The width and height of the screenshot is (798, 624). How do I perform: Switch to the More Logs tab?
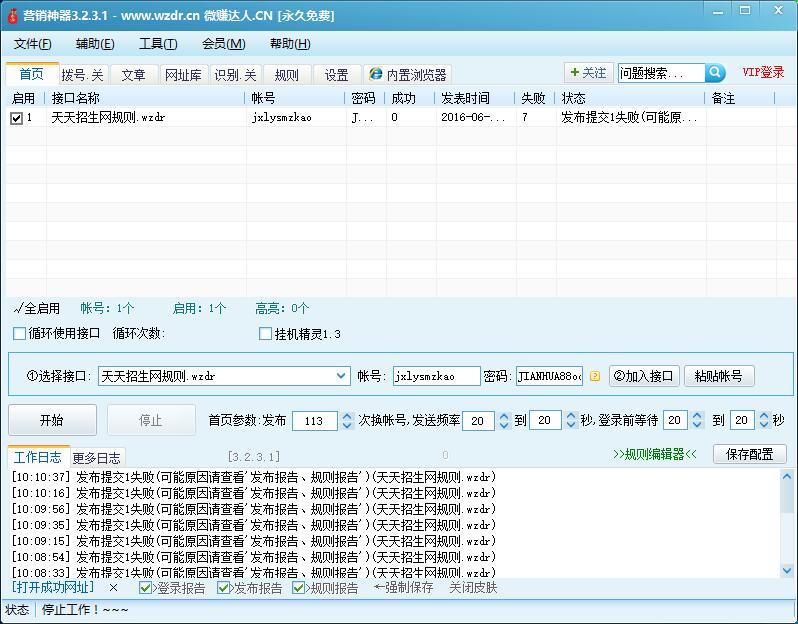[96, 458]
